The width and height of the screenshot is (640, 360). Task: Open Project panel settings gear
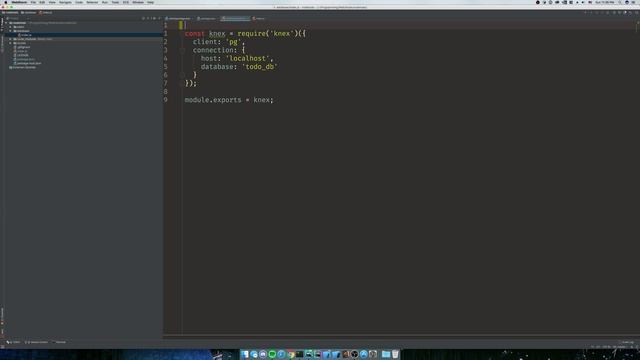point(154,18)
